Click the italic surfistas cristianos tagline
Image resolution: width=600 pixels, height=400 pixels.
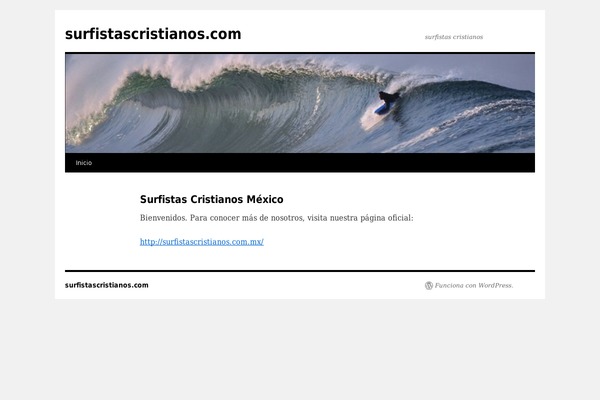click(454, 37)
